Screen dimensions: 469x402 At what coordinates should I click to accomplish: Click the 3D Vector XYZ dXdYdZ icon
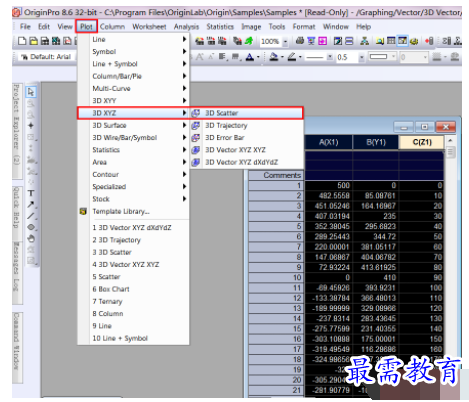(x=196, y=162)
